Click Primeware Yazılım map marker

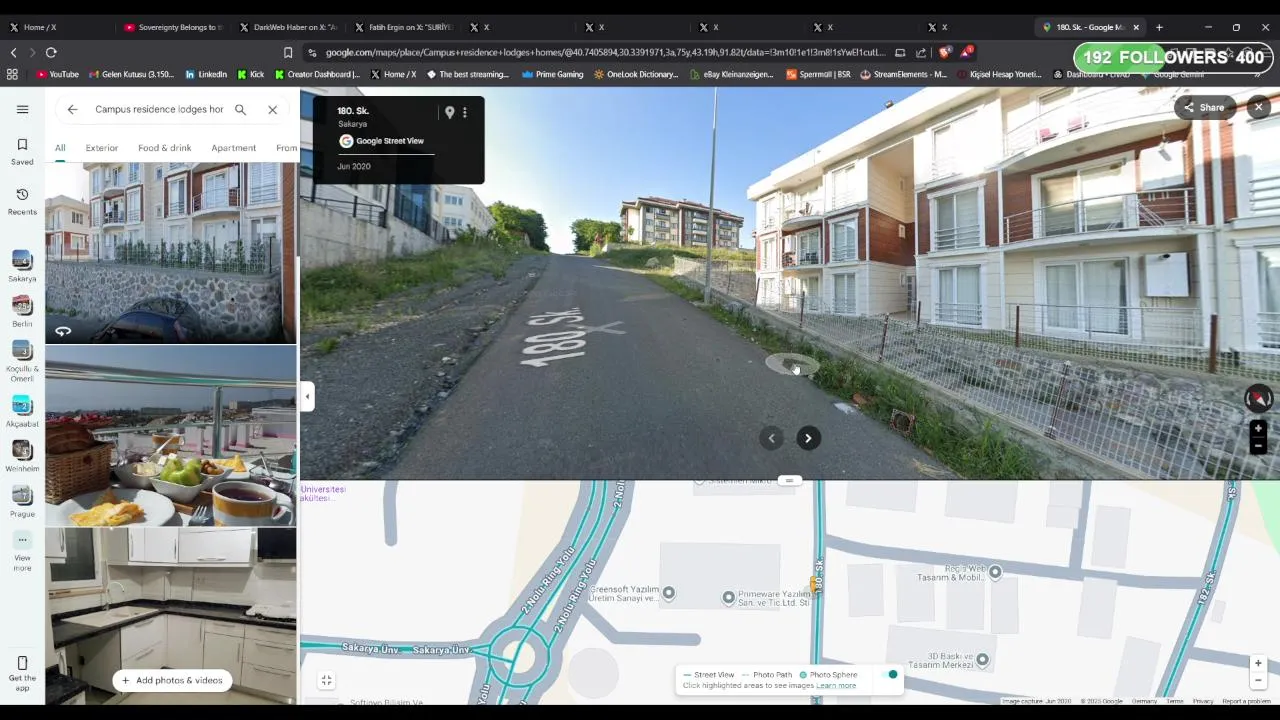pyautogui.click(x=728, y=597)
